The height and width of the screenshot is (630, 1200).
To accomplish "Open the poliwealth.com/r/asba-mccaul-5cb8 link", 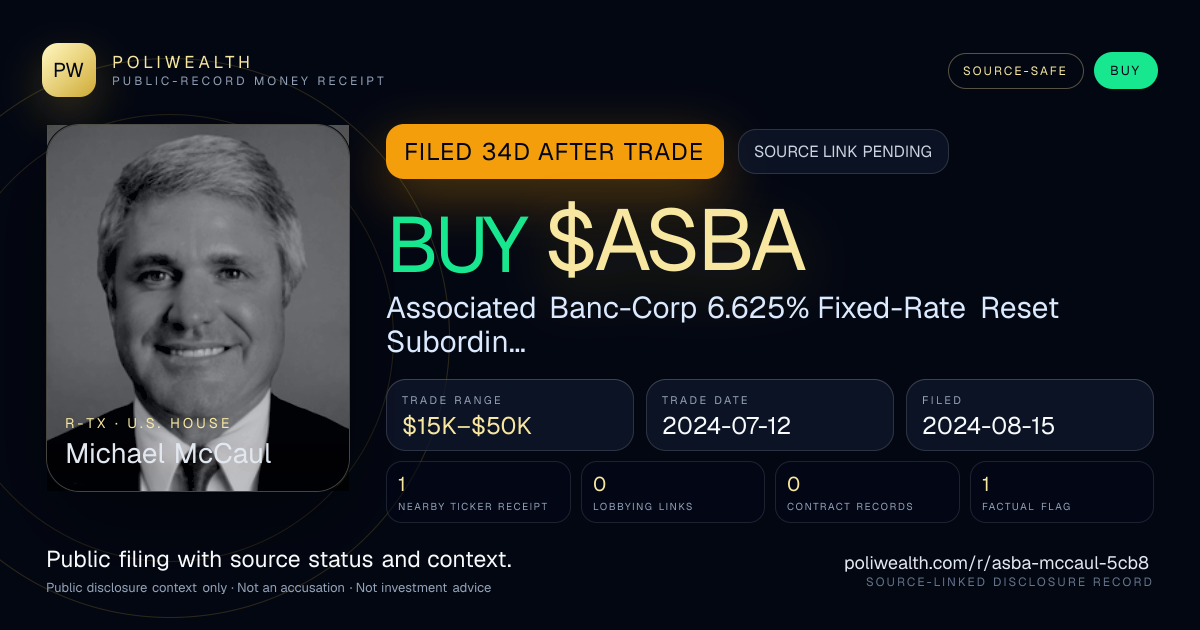I will pyautogui.click(x=997, y=563).
